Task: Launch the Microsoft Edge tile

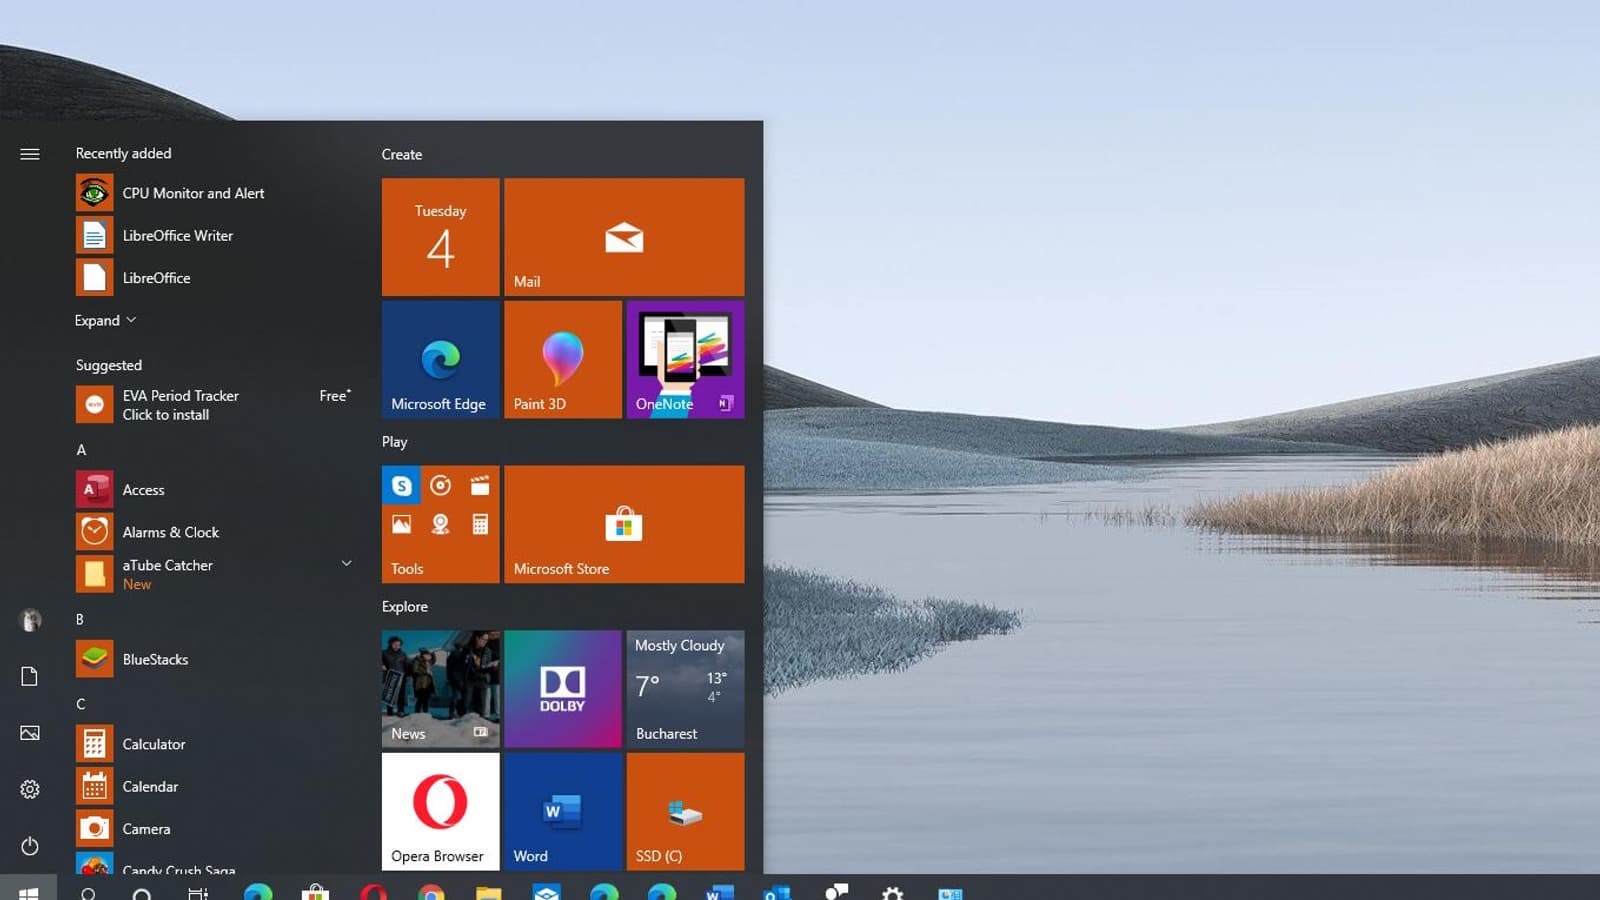Action: pyautogui.click(x=440, y=359)
